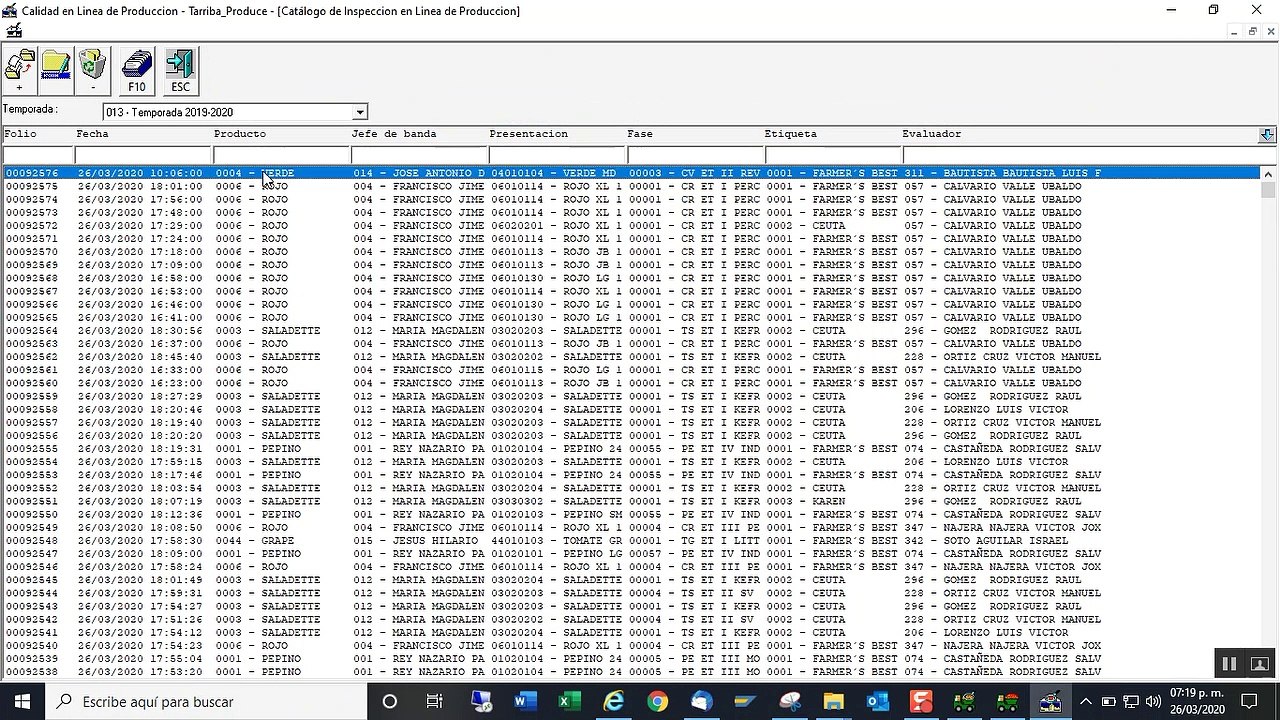Image resolution: width=1280 pixels, height=720 pixels.
Task: Click the Windows search box on taskbar
Action: [x=207, y=702]
